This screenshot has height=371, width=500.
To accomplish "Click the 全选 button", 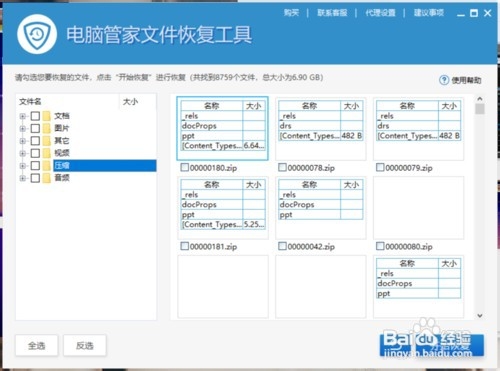I will click(x=37, y=345).
